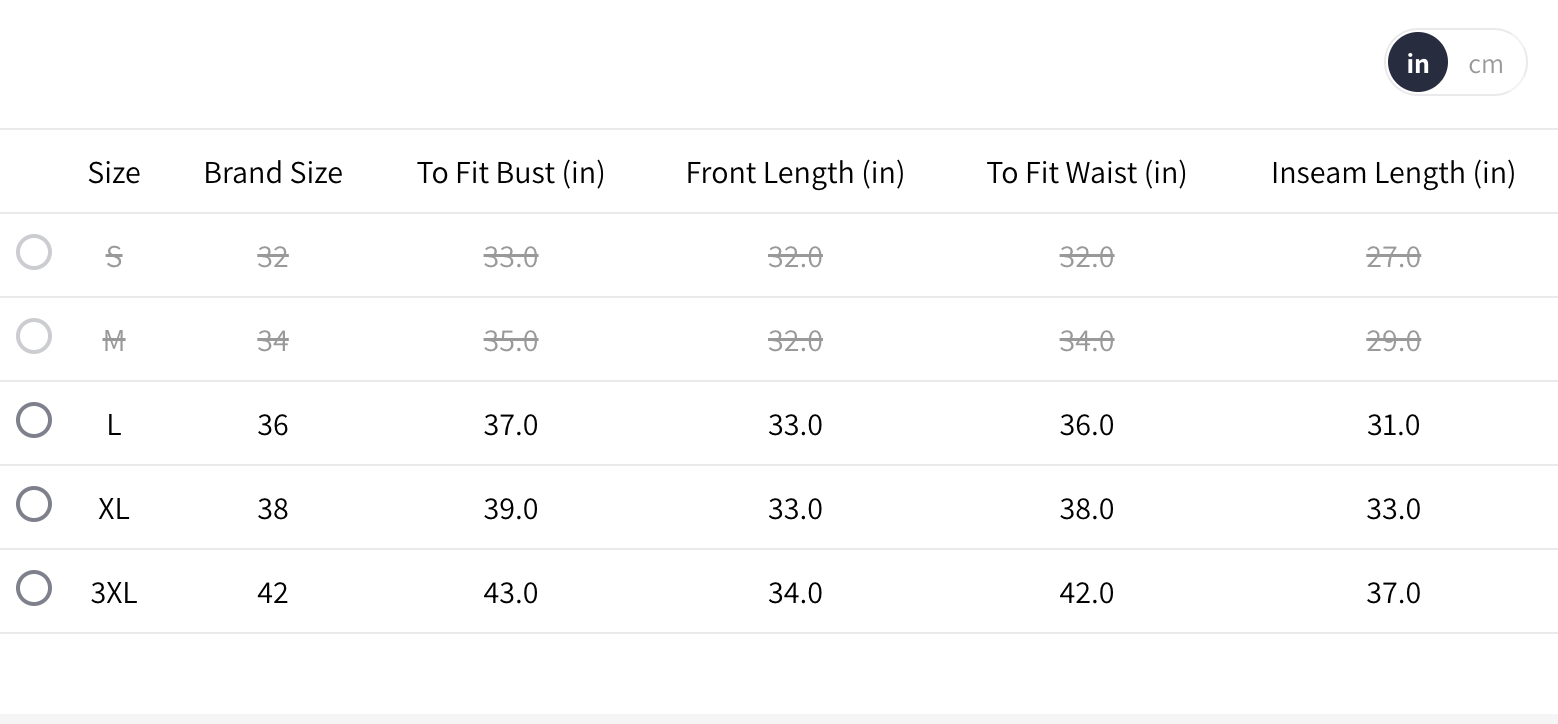The height and width of the screenshot is (724, 1558).
Task: Click the Front Length column header
Action: [795, 173]
